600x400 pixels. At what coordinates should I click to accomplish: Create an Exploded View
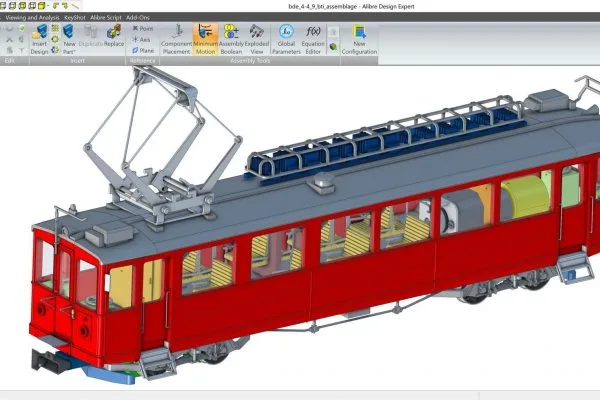[257, 39]
